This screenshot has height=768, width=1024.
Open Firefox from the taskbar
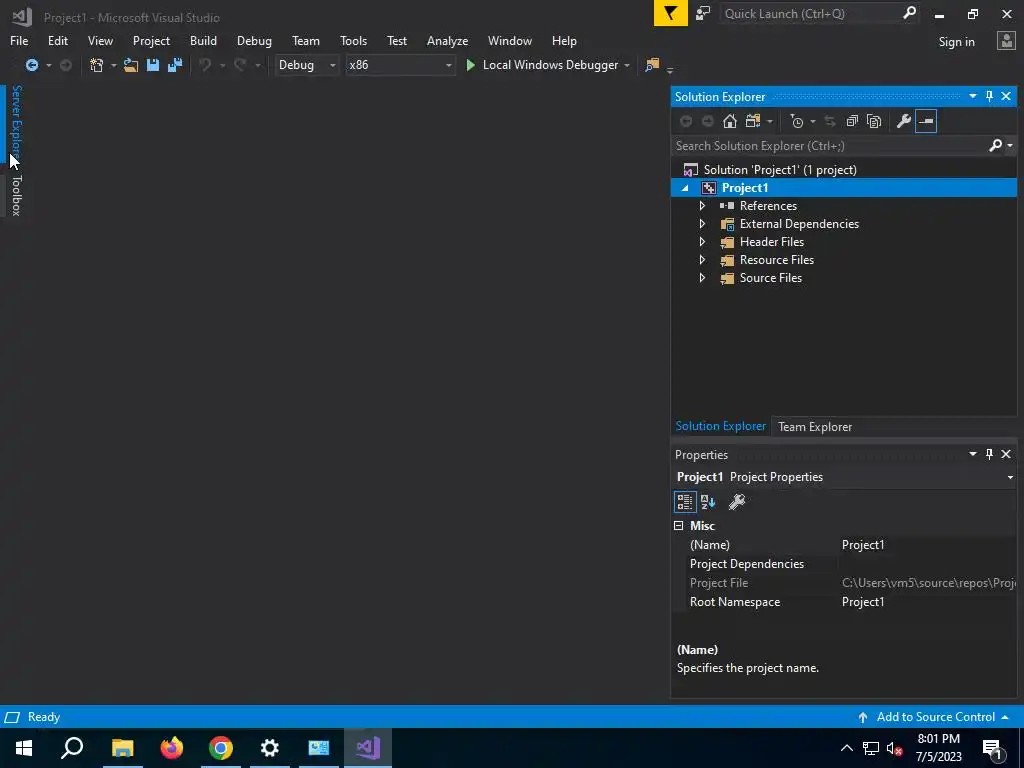coord(172,748)
